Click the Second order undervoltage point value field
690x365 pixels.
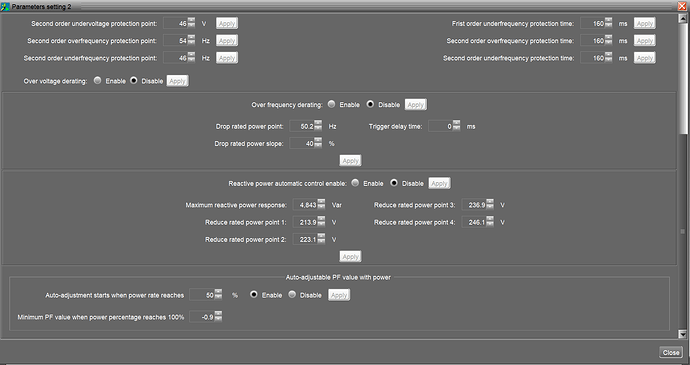pos(176,23)
